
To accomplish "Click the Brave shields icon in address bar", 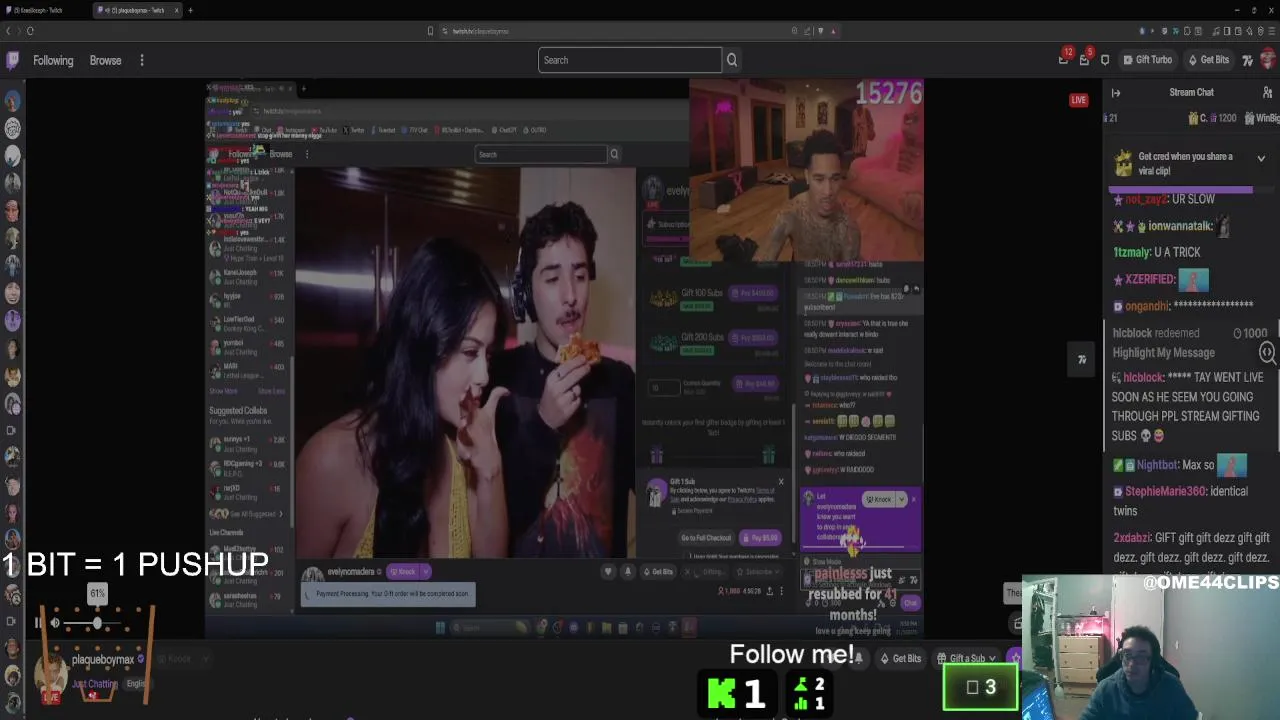I will click(x=820, y=31).
